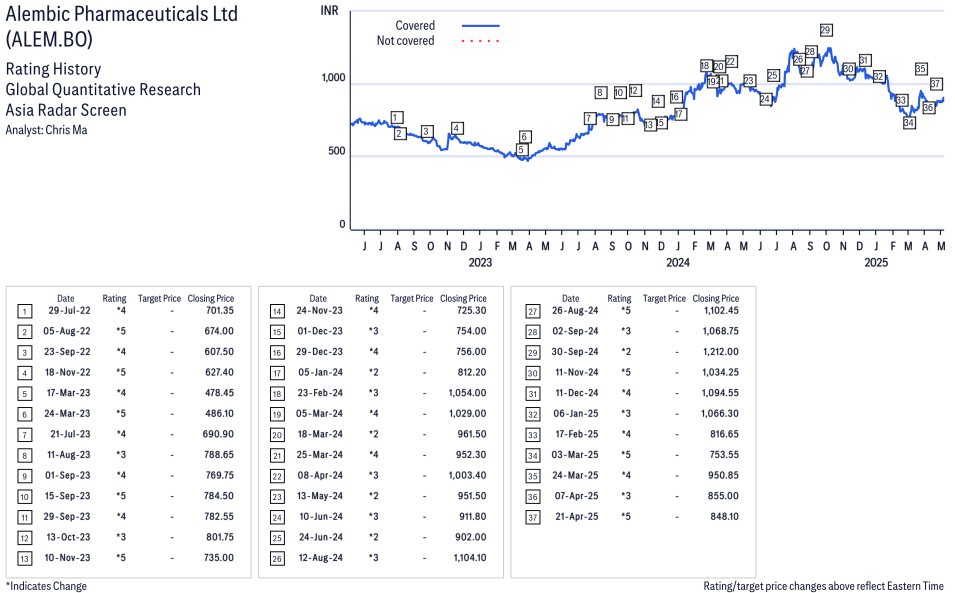Click the *Indicates Change footnote
955x593 pixels.
[x=46, y=586]
